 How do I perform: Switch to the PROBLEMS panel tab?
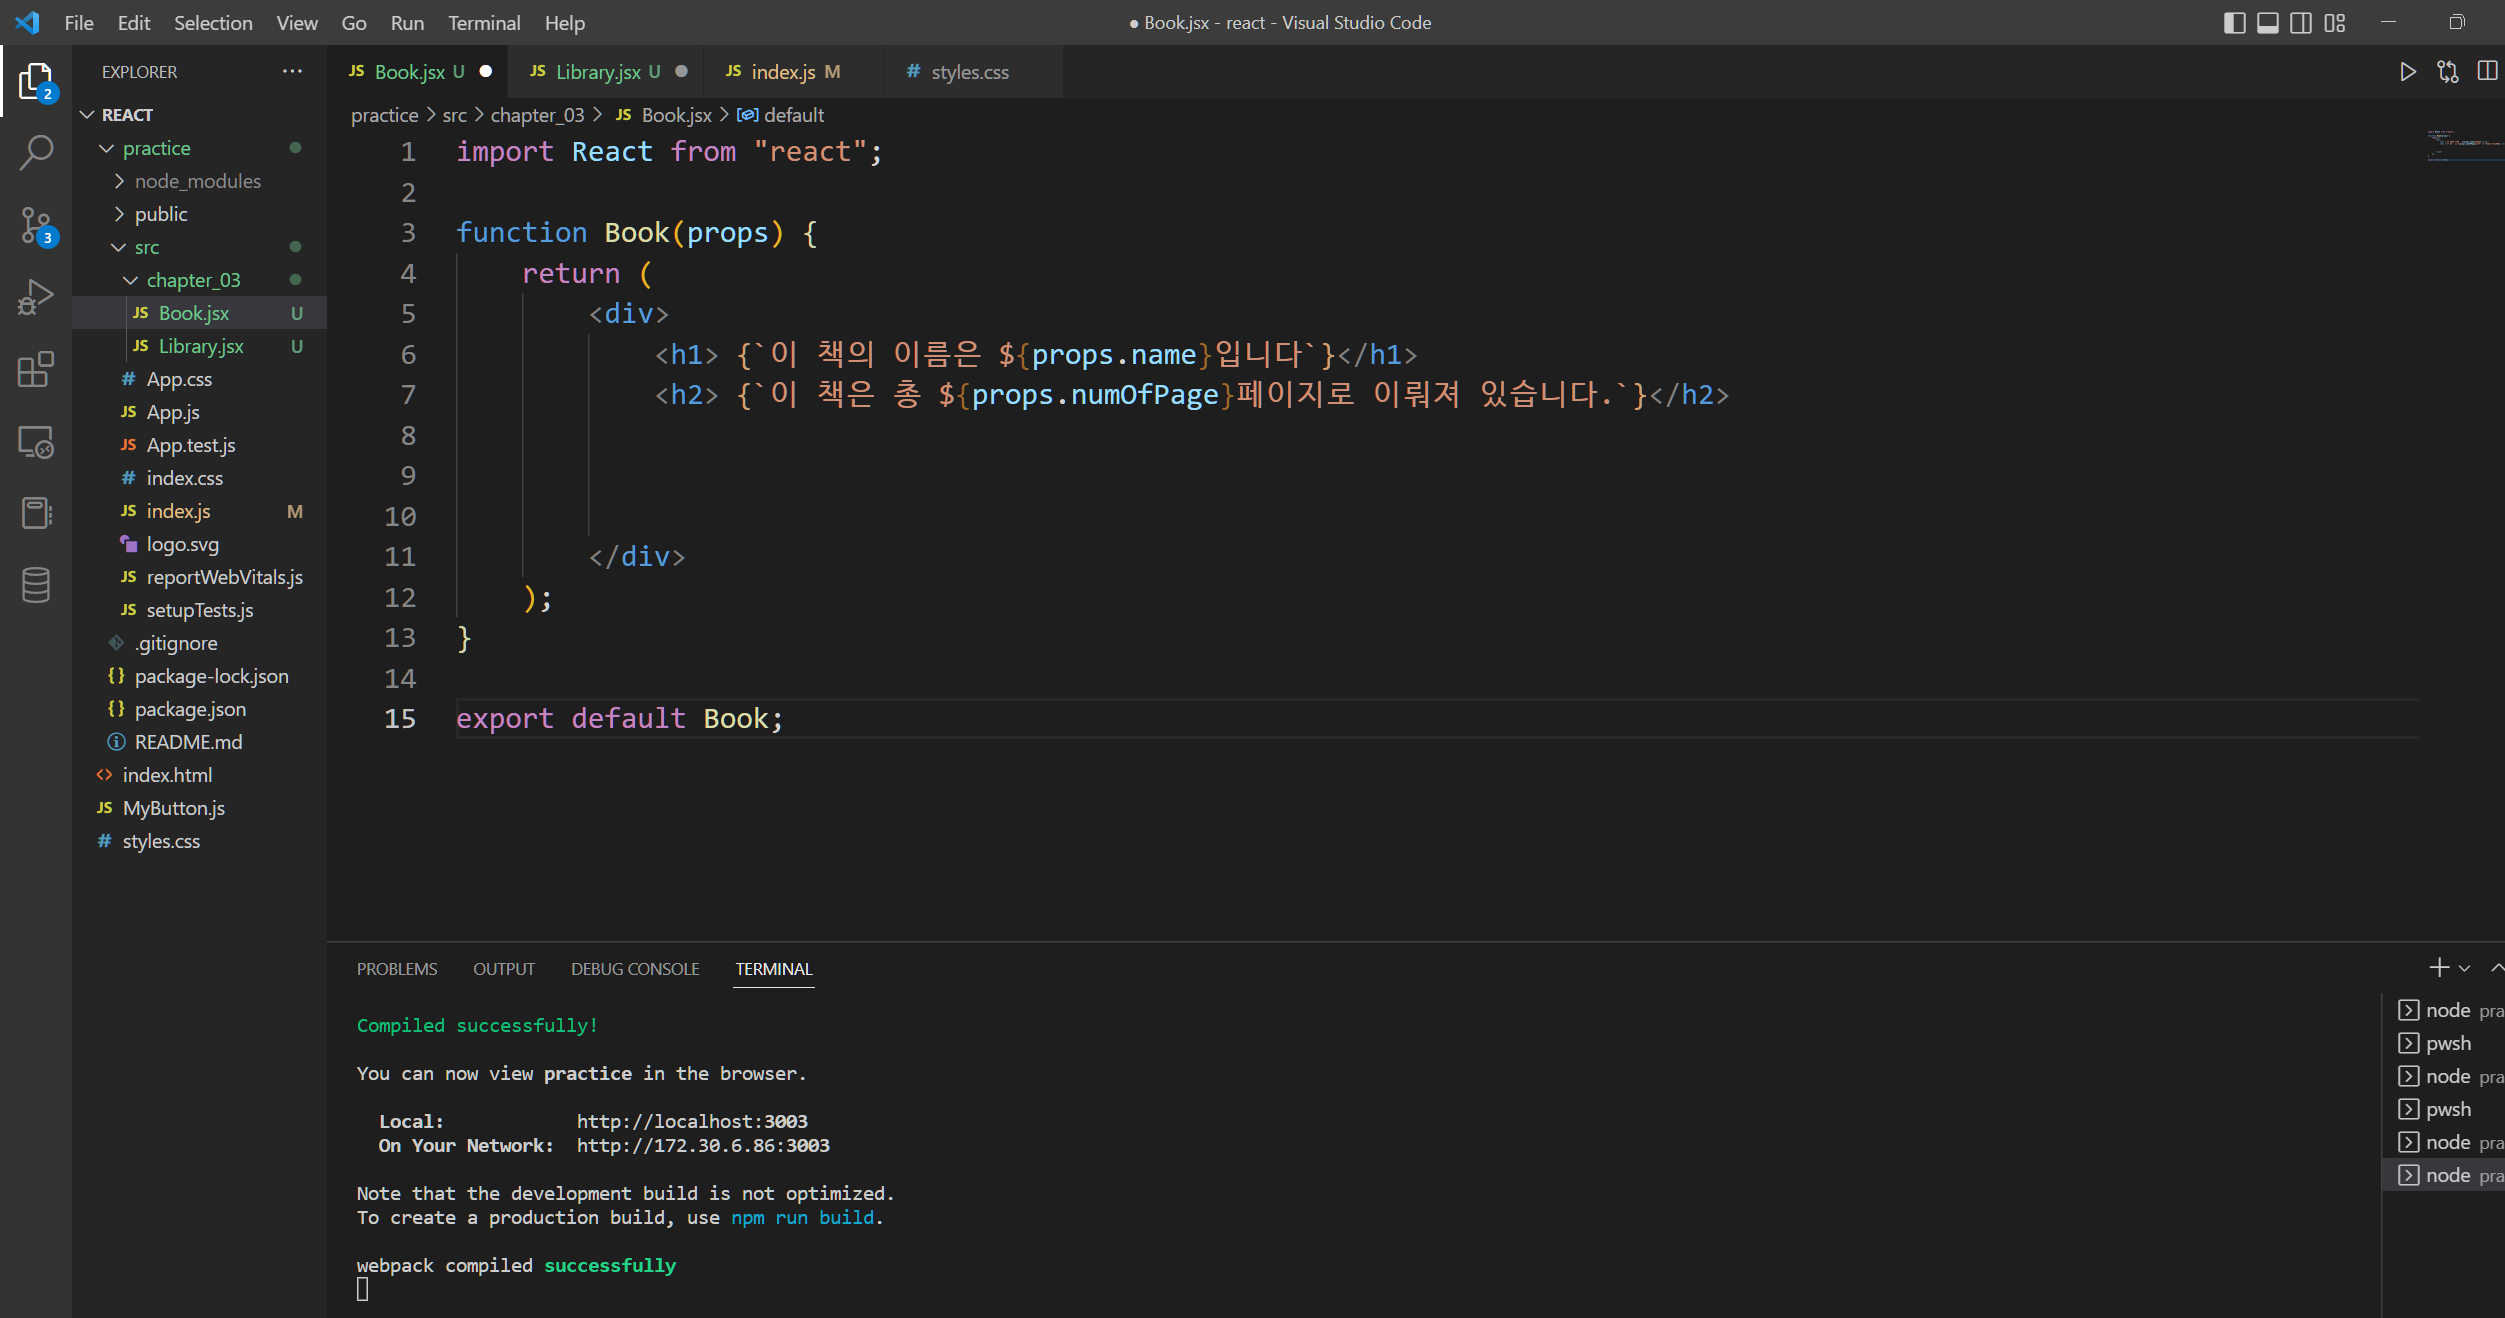pos(397,969)
